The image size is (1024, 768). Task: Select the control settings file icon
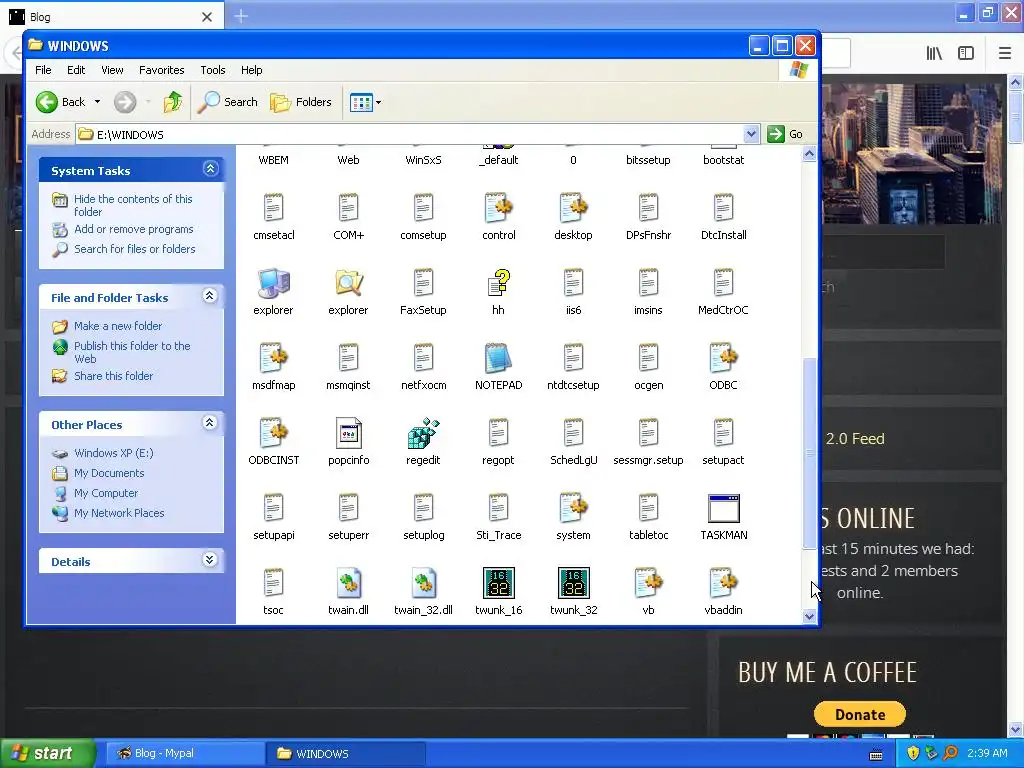pyautogui.click(x=498, y=208)
